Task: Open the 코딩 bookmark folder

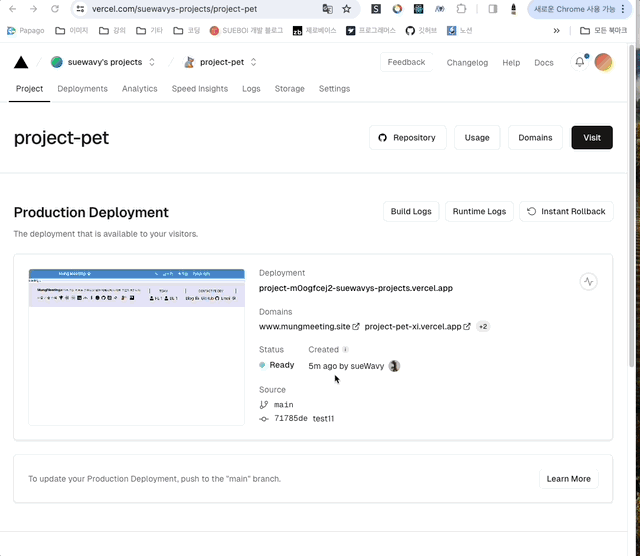Action: point(187,31)
